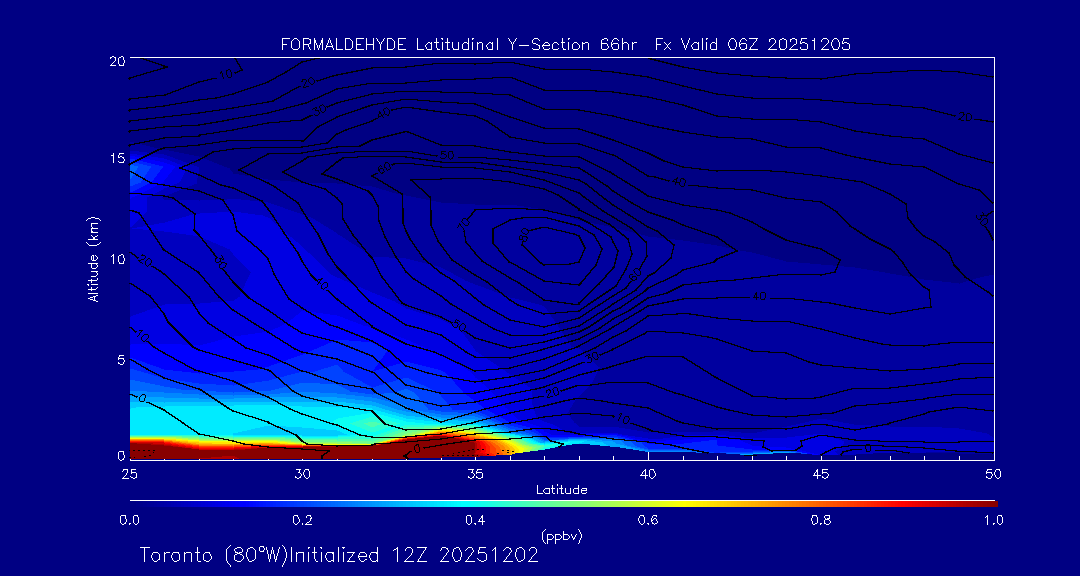1080x576 pixels.
Task: Click the FORMALDEHYDE plot title text
Action: [565, 45]
